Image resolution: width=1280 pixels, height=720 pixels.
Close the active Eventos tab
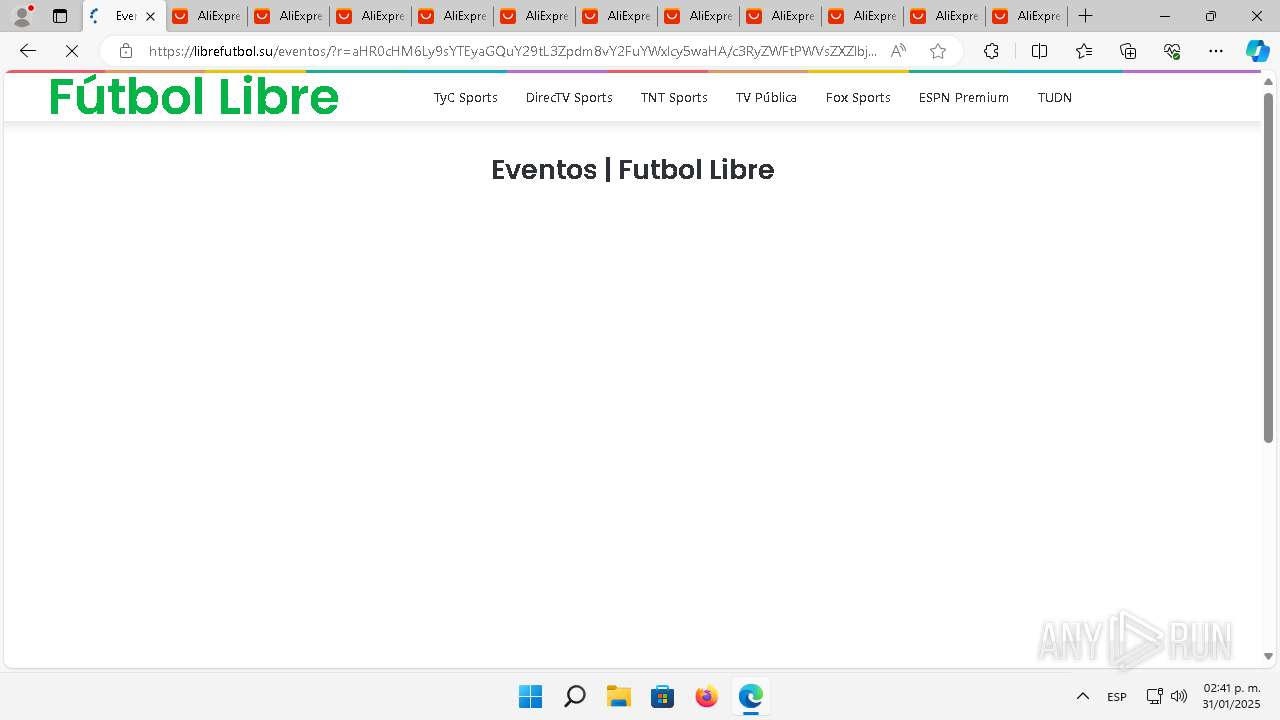pyautogui.click(x=151, y=16)
